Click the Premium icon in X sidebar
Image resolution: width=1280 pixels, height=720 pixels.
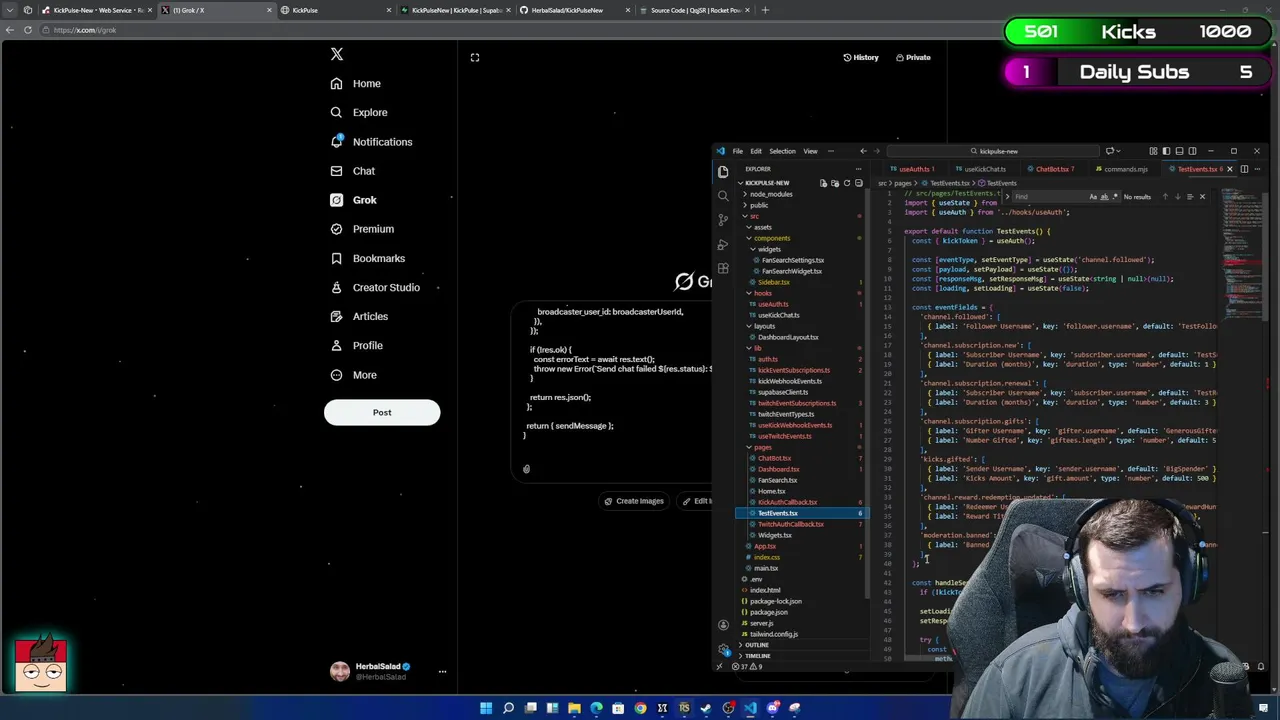point(336,229)
